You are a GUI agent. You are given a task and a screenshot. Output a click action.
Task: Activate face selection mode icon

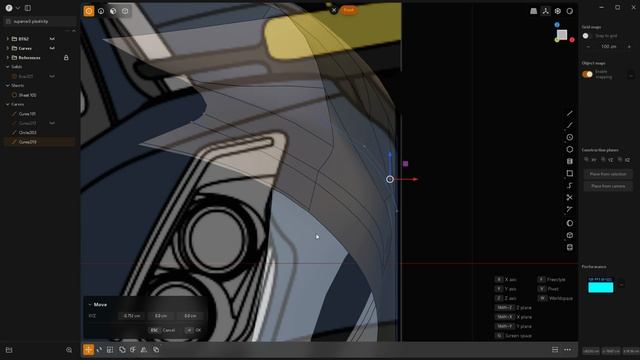(x=113, y=11)
